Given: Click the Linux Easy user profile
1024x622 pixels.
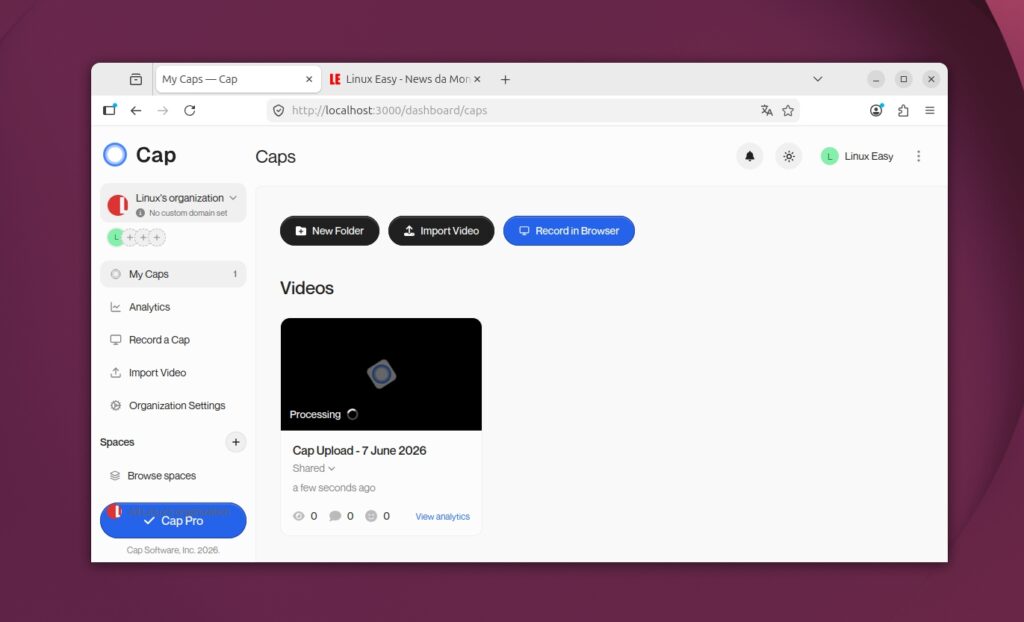Looking at the screenshot, I should tap(857, 156).
